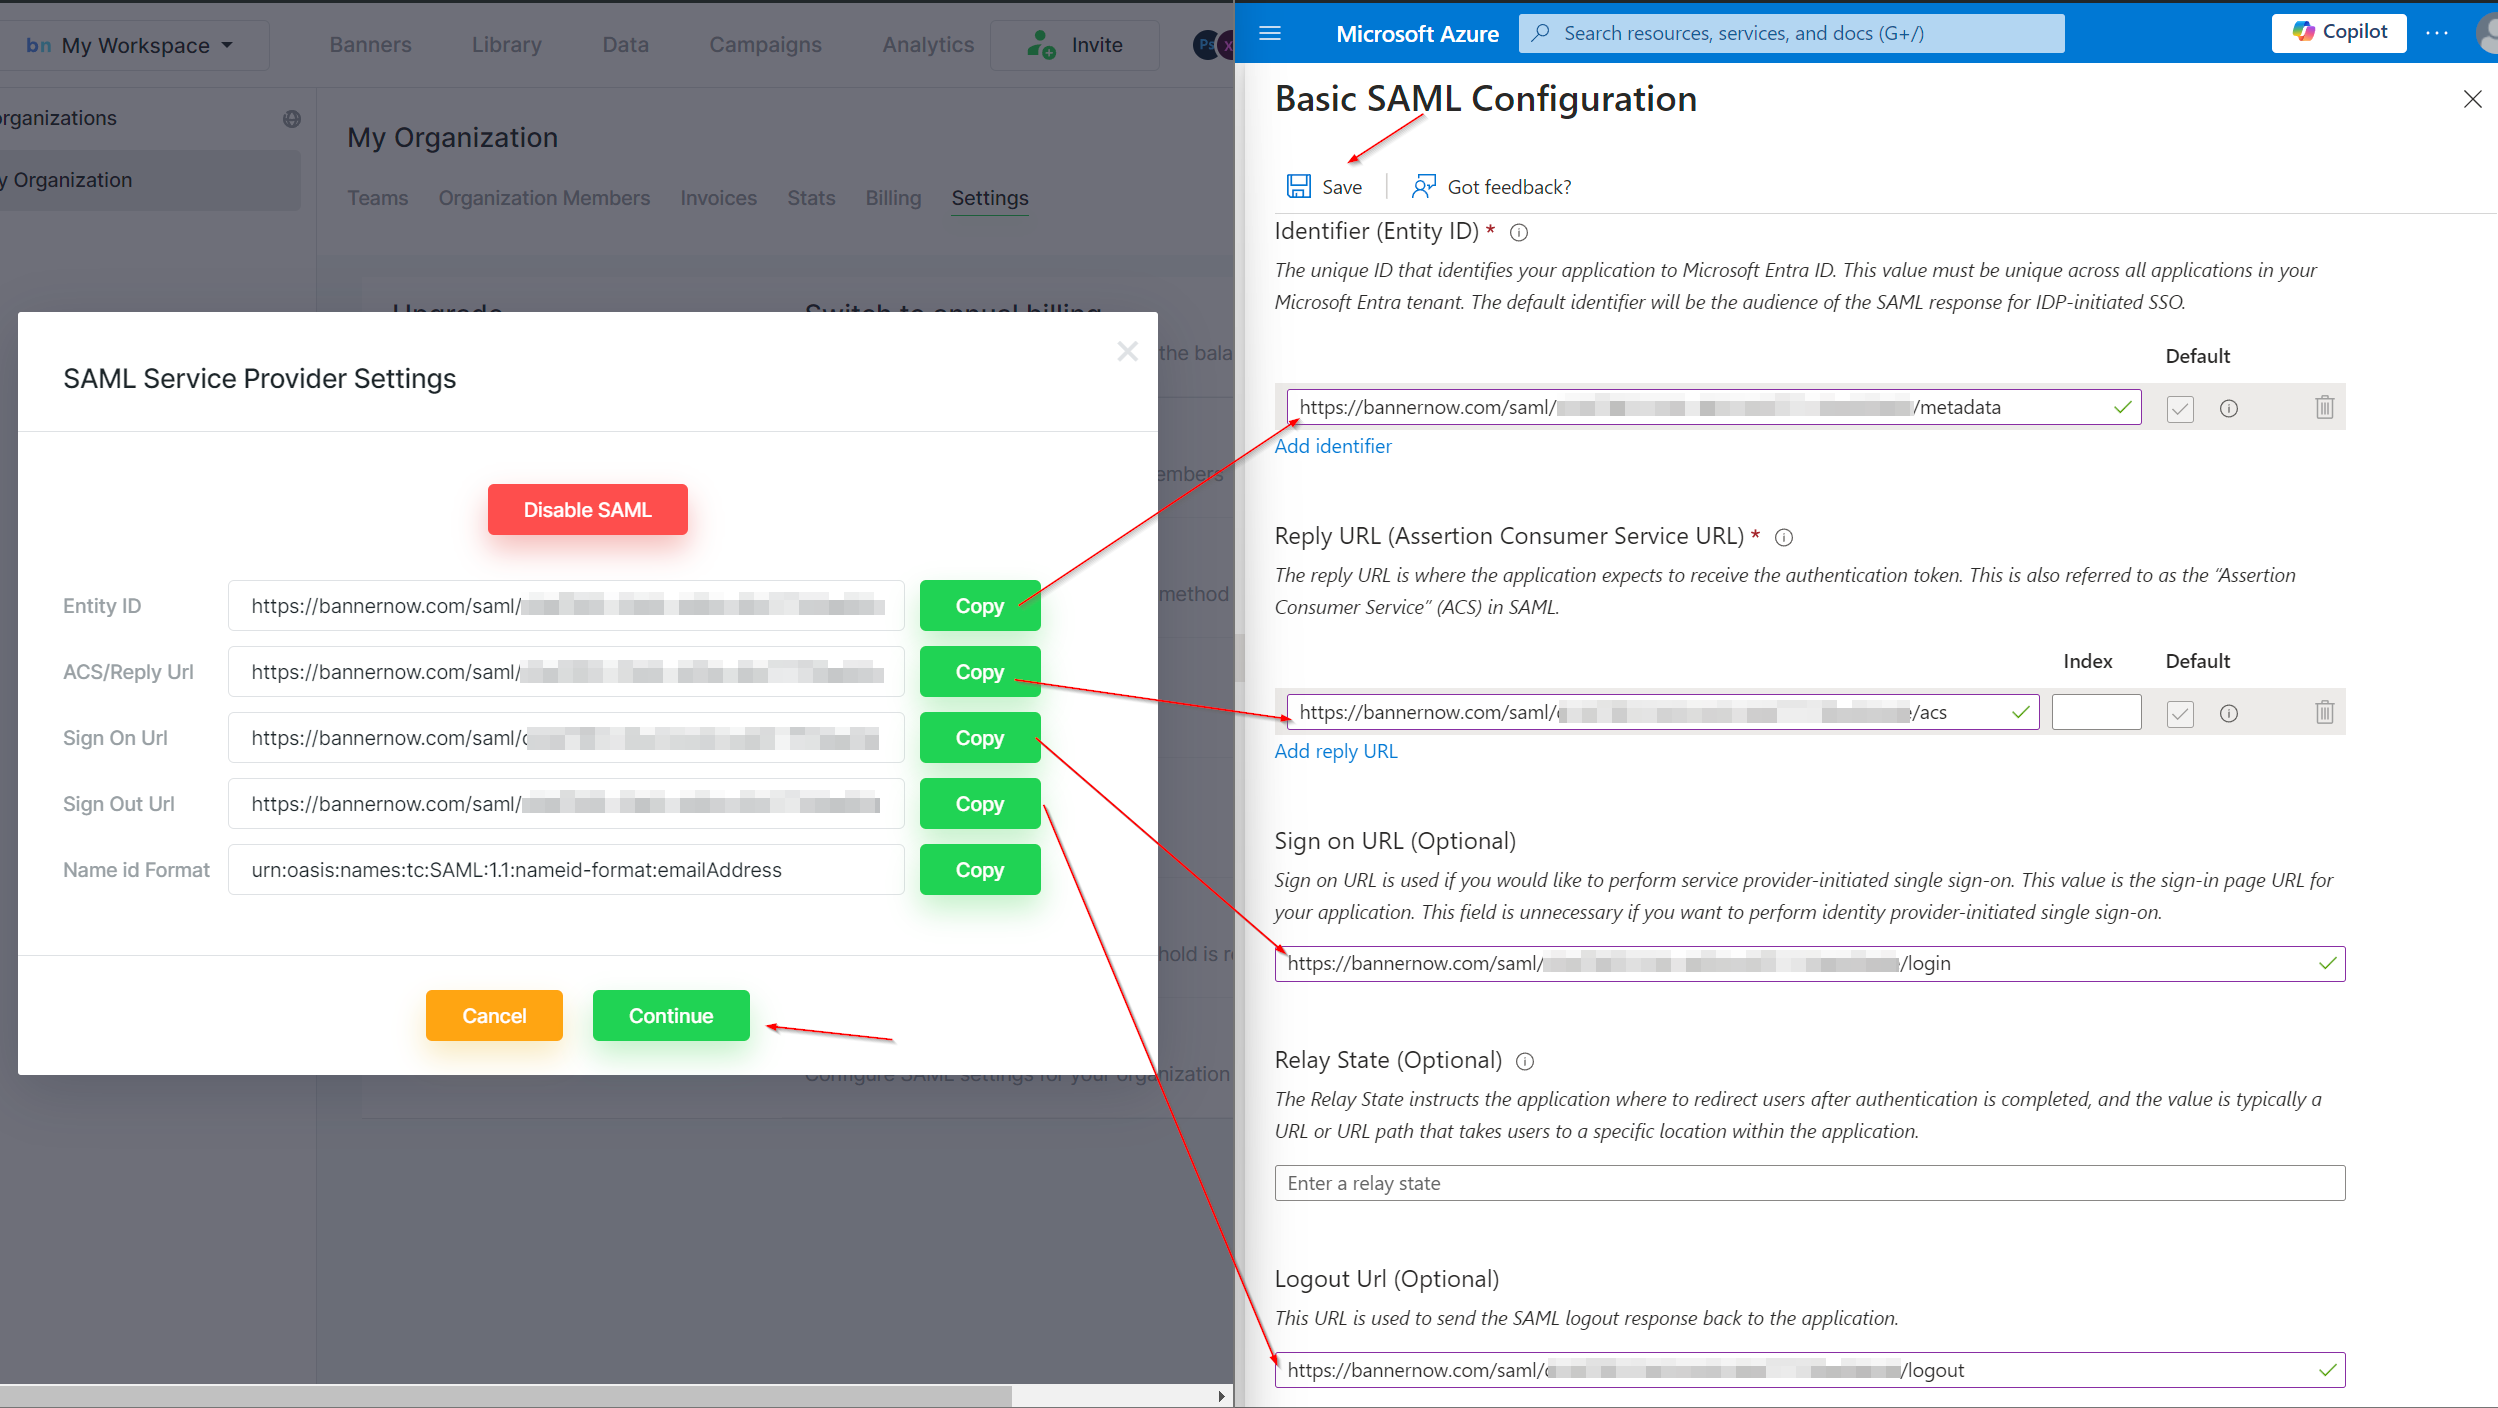This screenshot has width=2498, height=1408.
Task: Toggle Default checkbox for metadata identifier
Action: click(x=2180, y=408)
